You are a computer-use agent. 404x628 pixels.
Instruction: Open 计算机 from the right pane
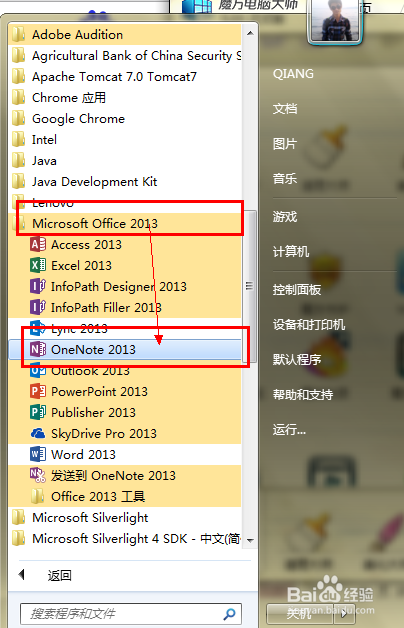coord(291,252)
